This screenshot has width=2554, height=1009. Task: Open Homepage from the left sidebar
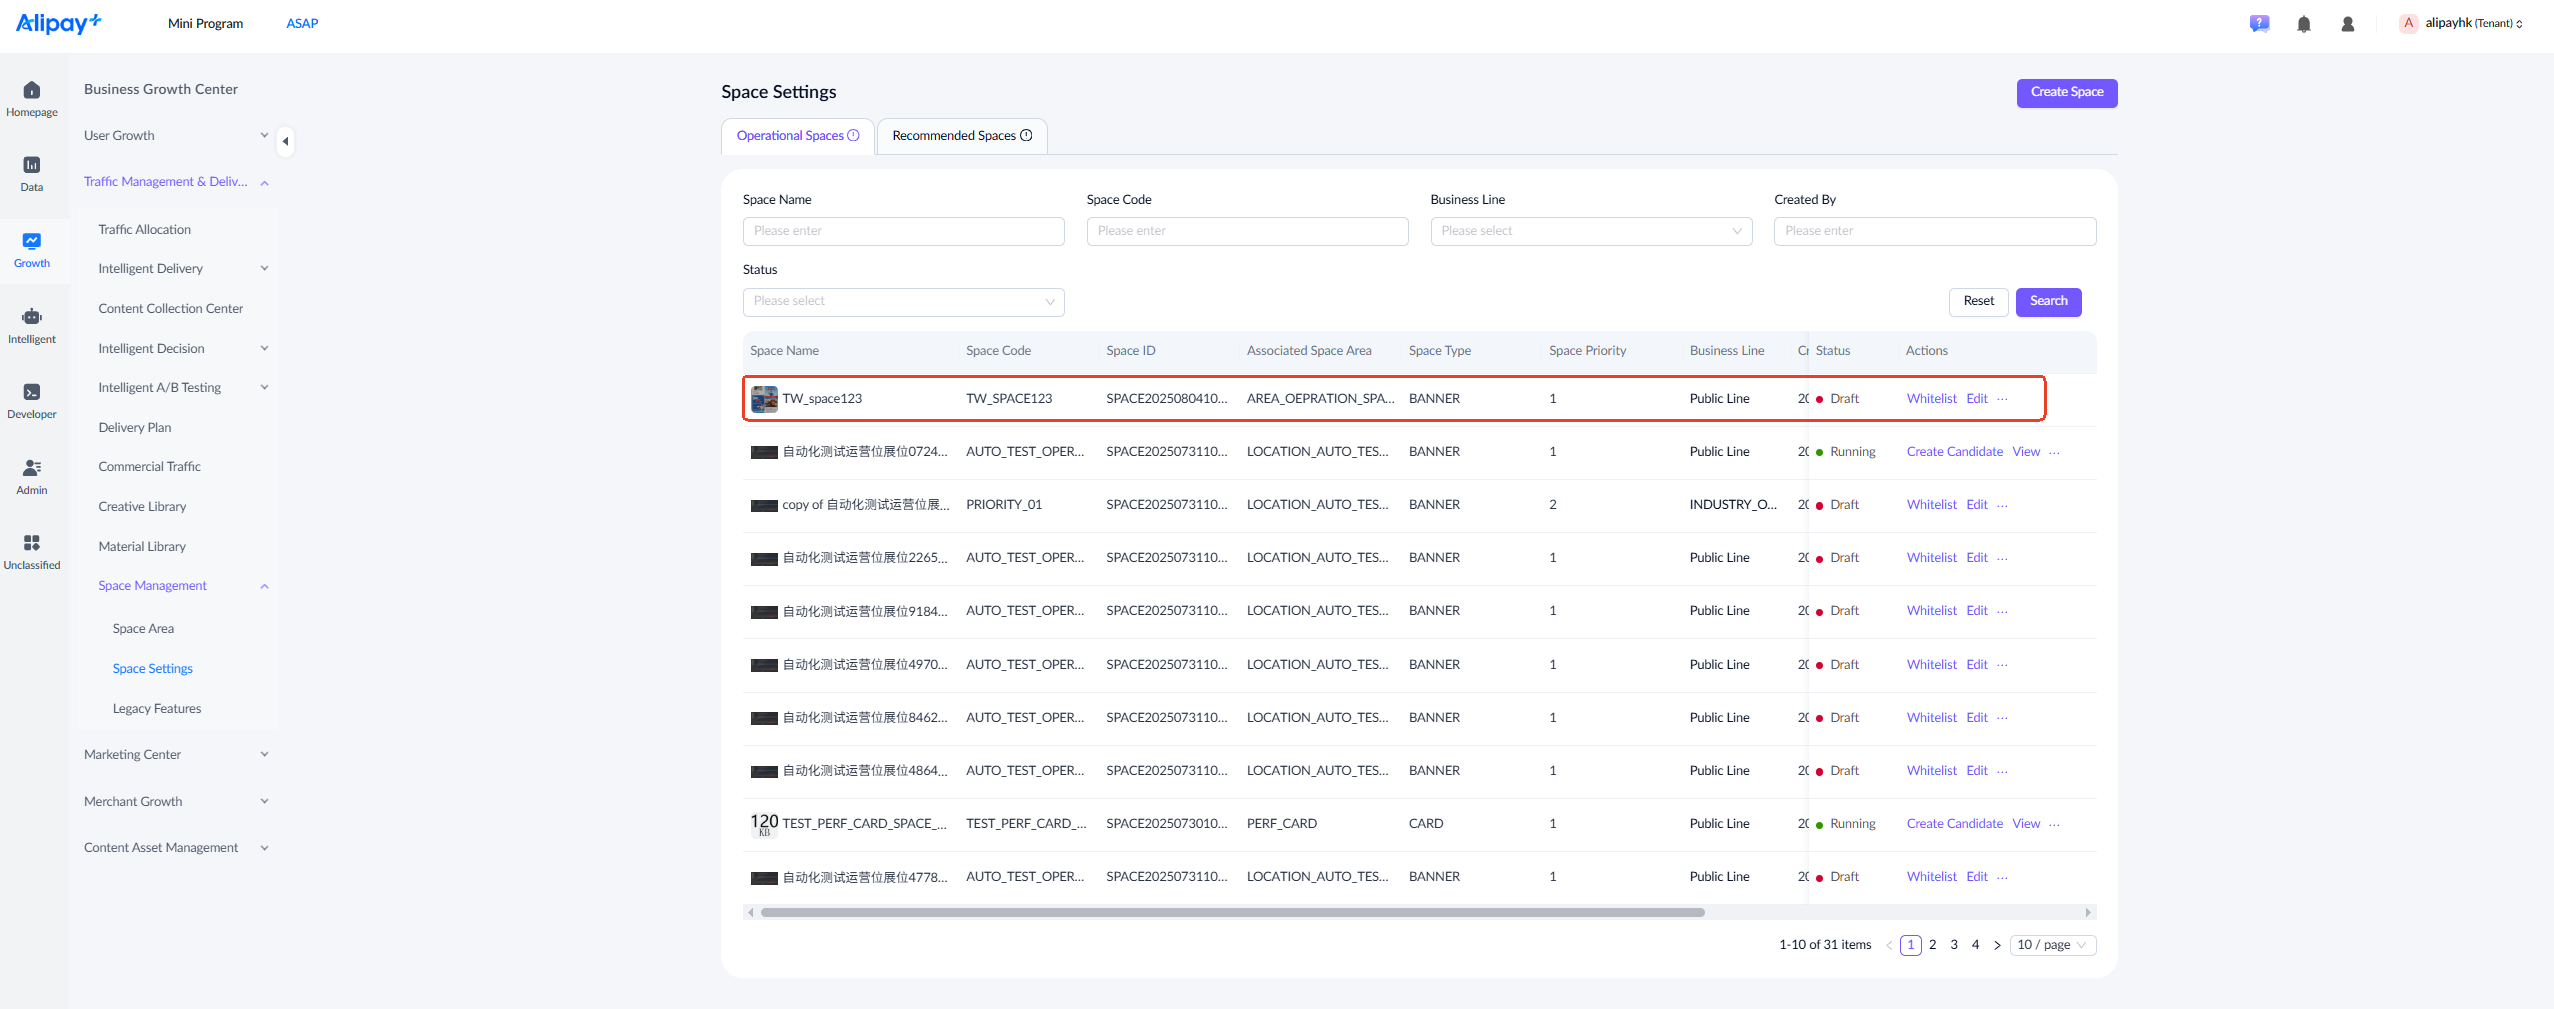[31, 99]
